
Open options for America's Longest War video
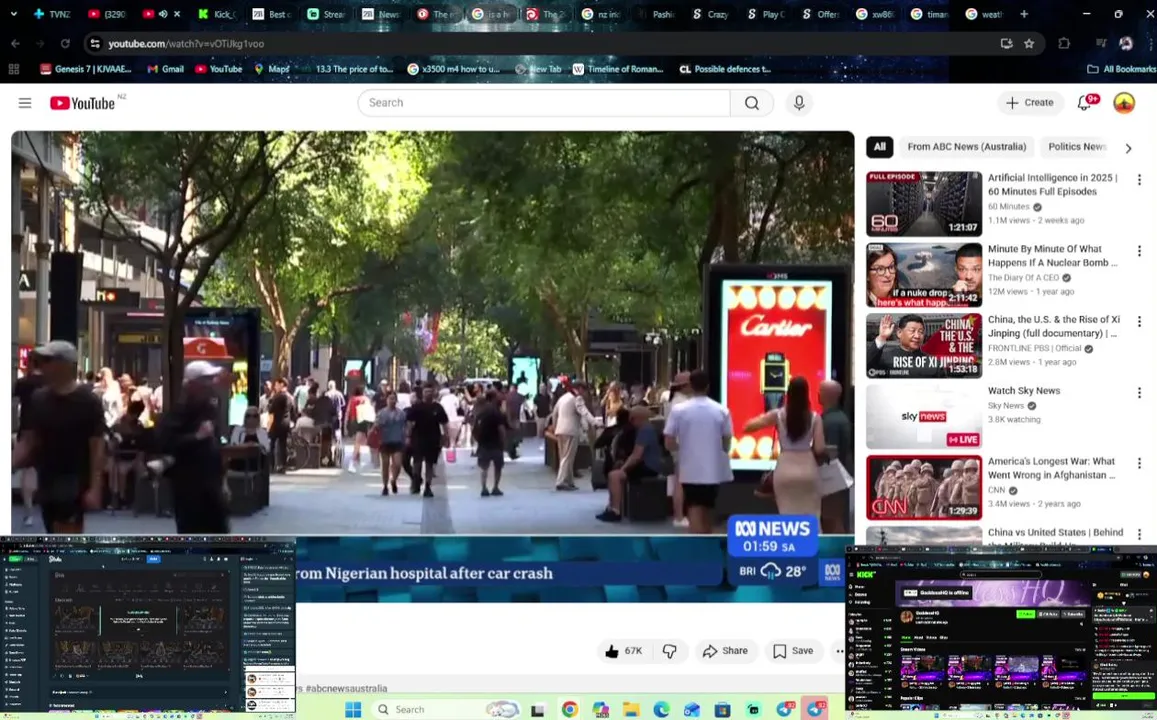(1139, 463)
